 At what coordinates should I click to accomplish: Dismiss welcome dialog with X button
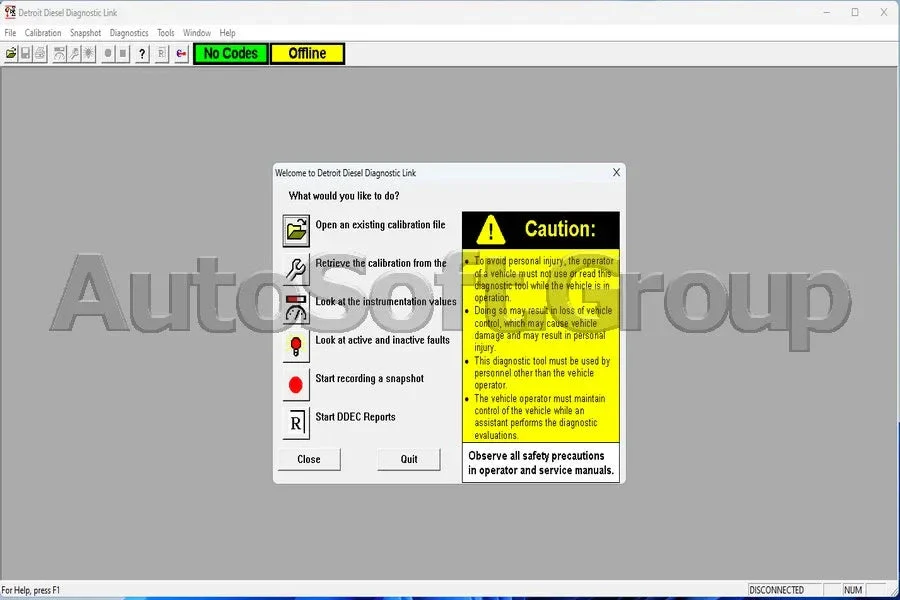[x=616, y=173]
